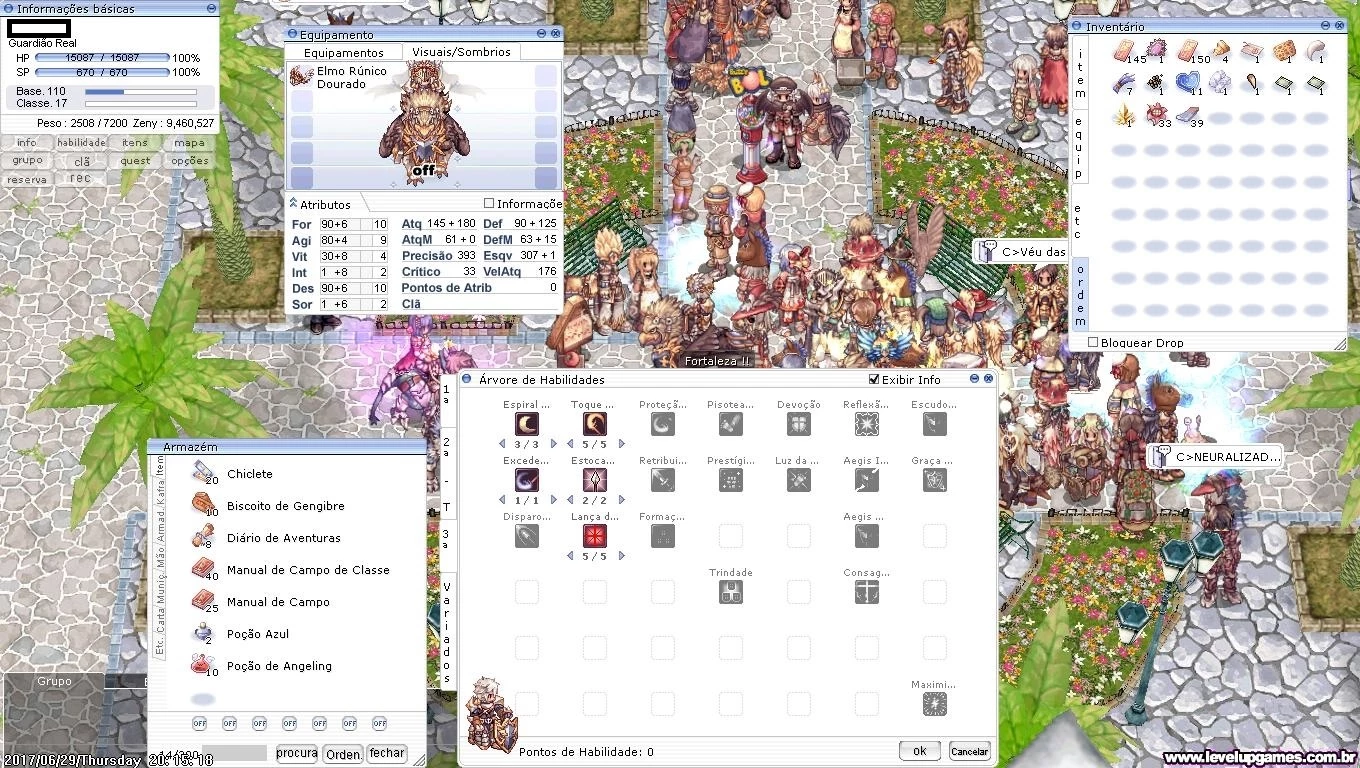Screen dimensions: 1360x768
Task: Select the Estocada skill icon
Action: 595,480
